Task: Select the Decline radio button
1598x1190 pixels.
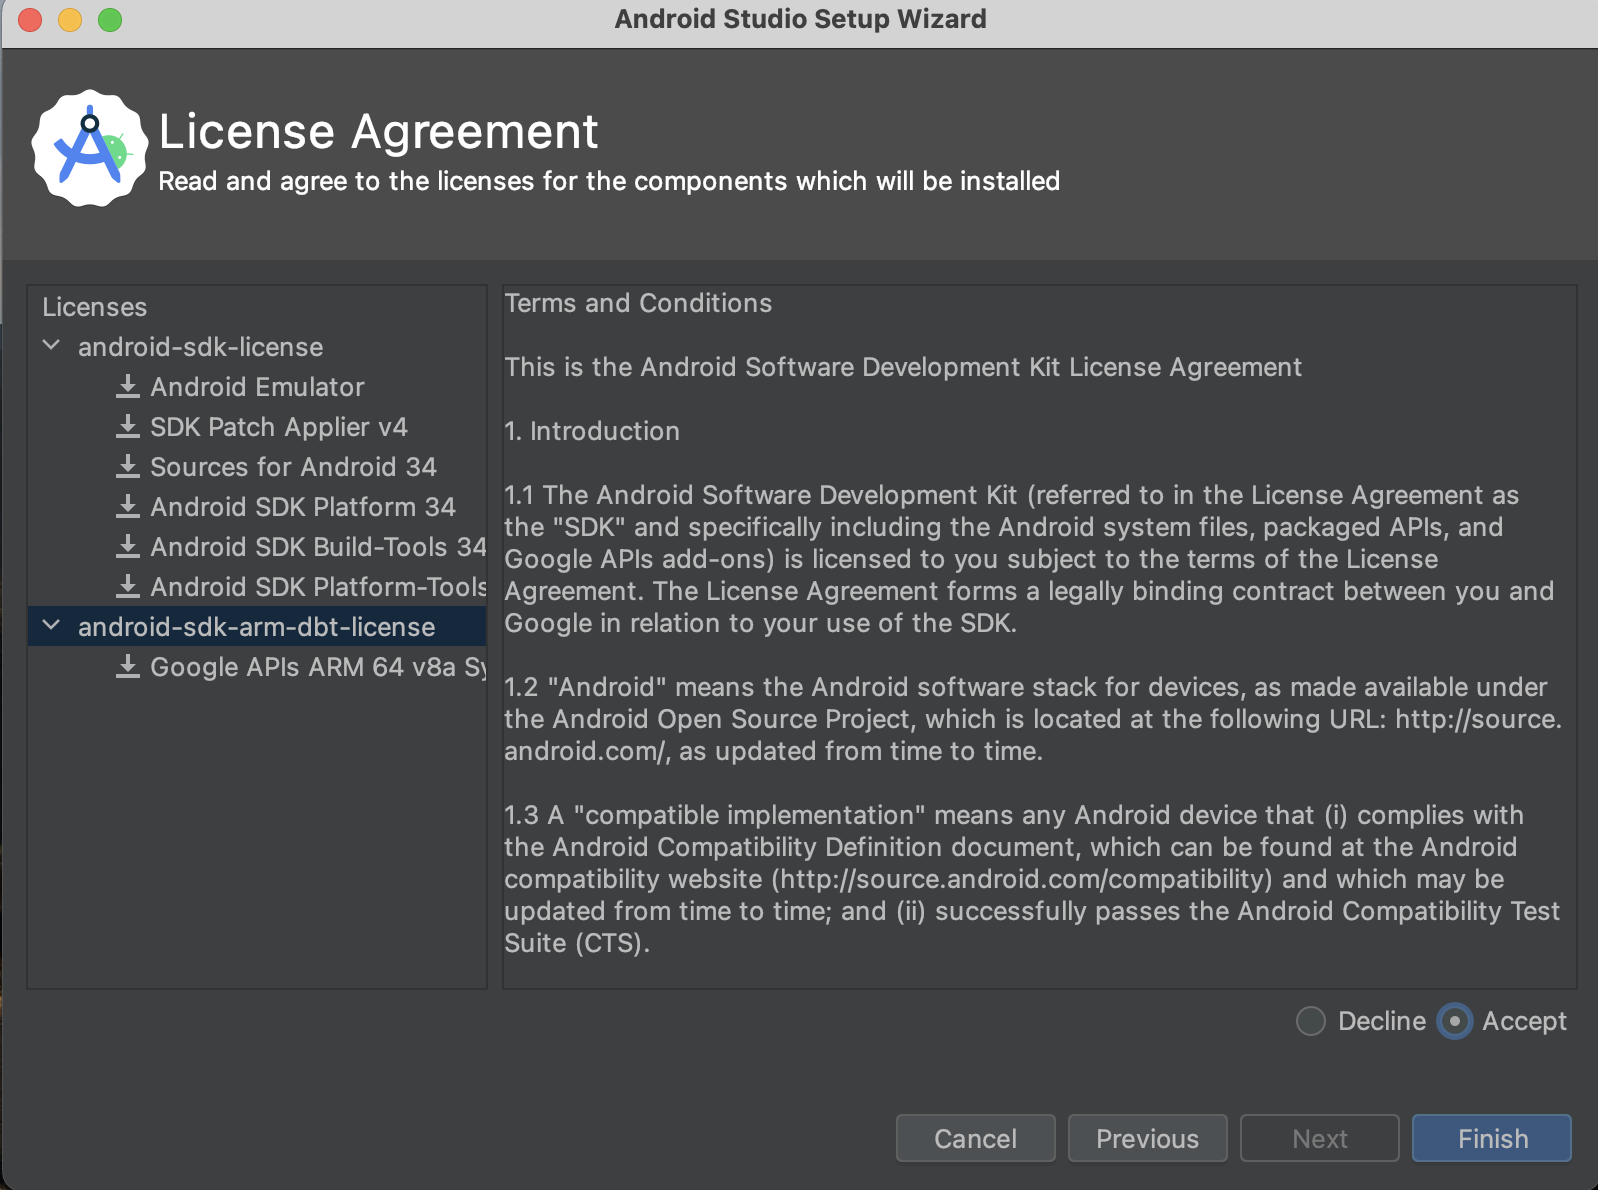Action: [x=1310, y=1021]
